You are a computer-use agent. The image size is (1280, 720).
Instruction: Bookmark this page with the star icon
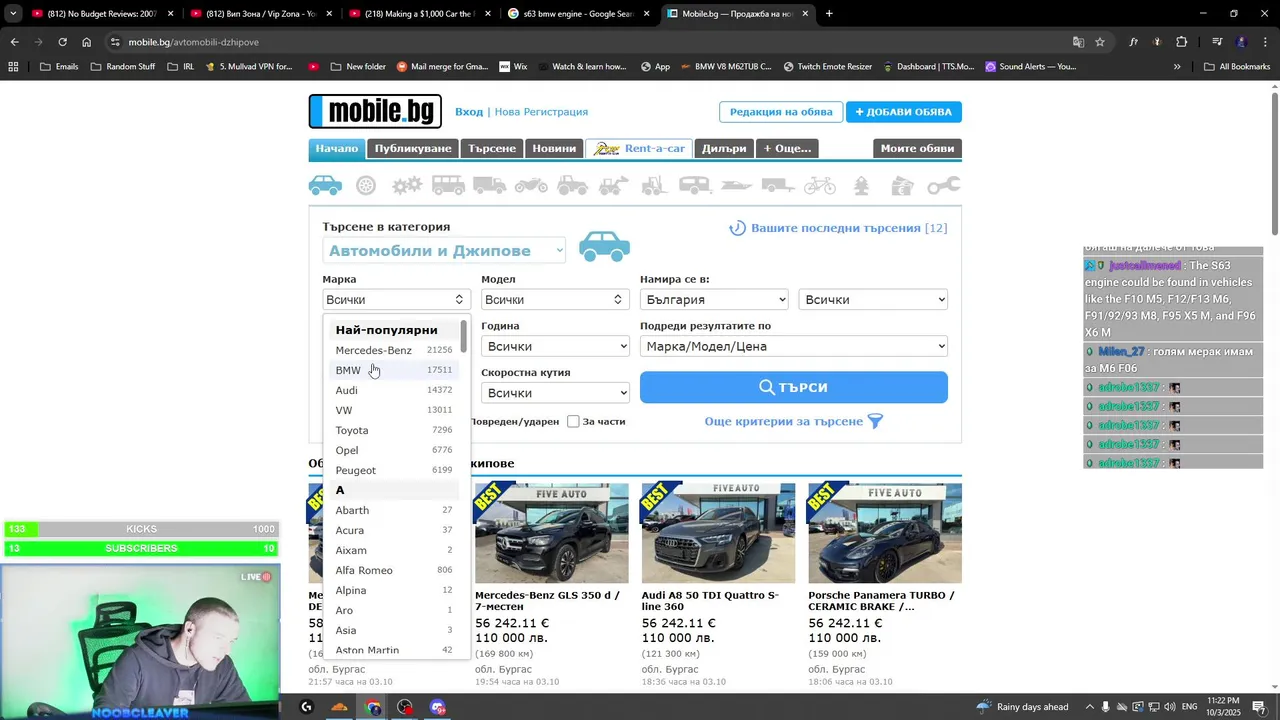1100,42
